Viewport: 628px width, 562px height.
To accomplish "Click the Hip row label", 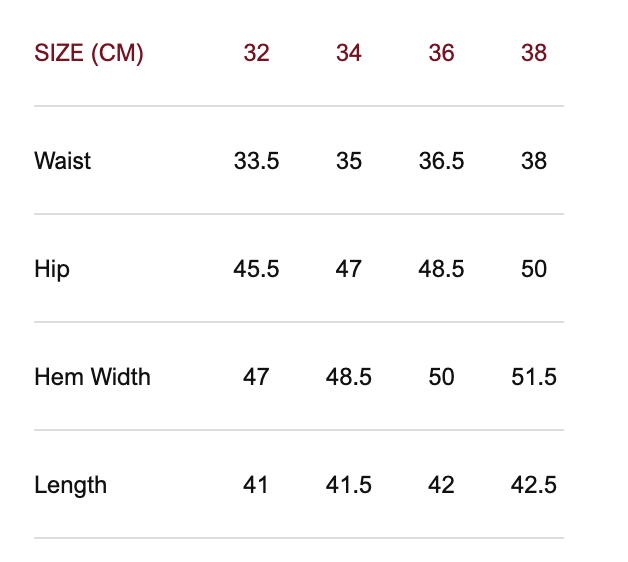I will (x=52, y=269).
